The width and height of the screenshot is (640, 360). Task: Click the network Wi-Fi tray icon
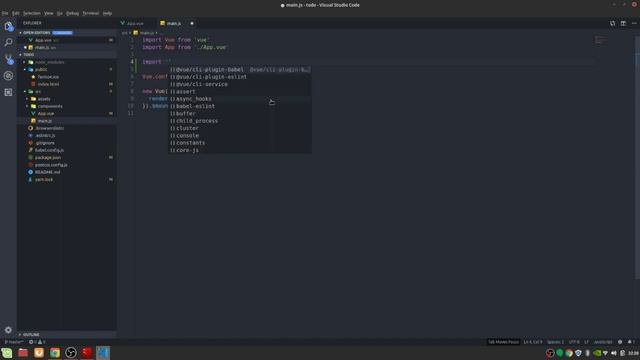(x=605, y=353)
